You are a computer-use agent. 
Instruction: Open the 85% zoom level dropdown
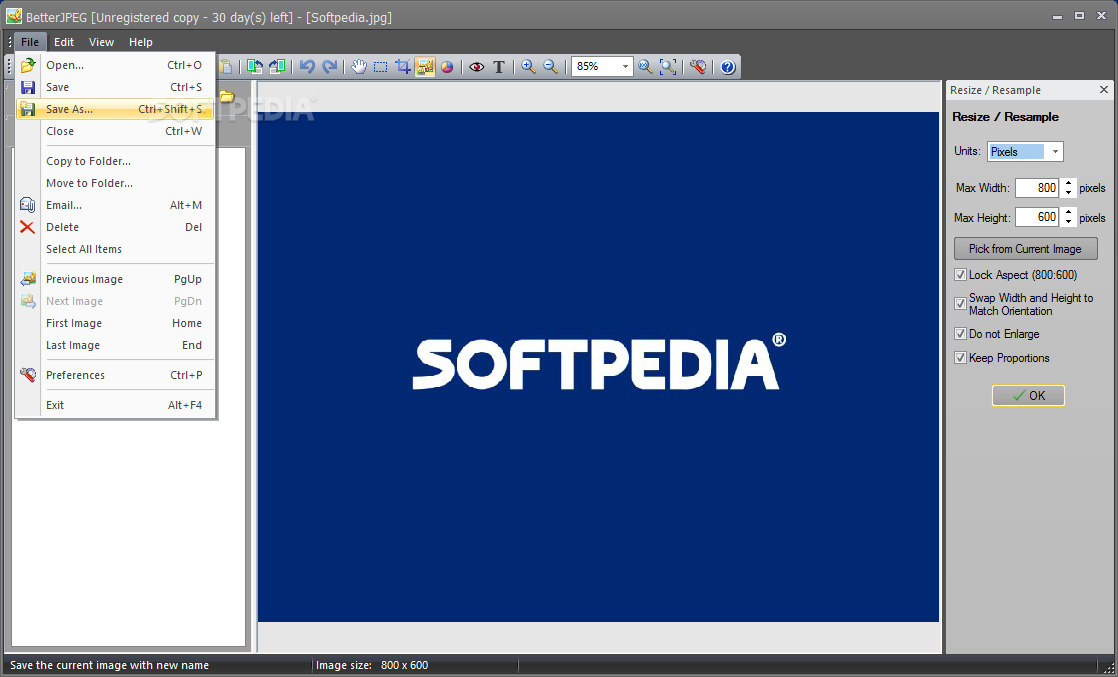click(x=625, y=67)
